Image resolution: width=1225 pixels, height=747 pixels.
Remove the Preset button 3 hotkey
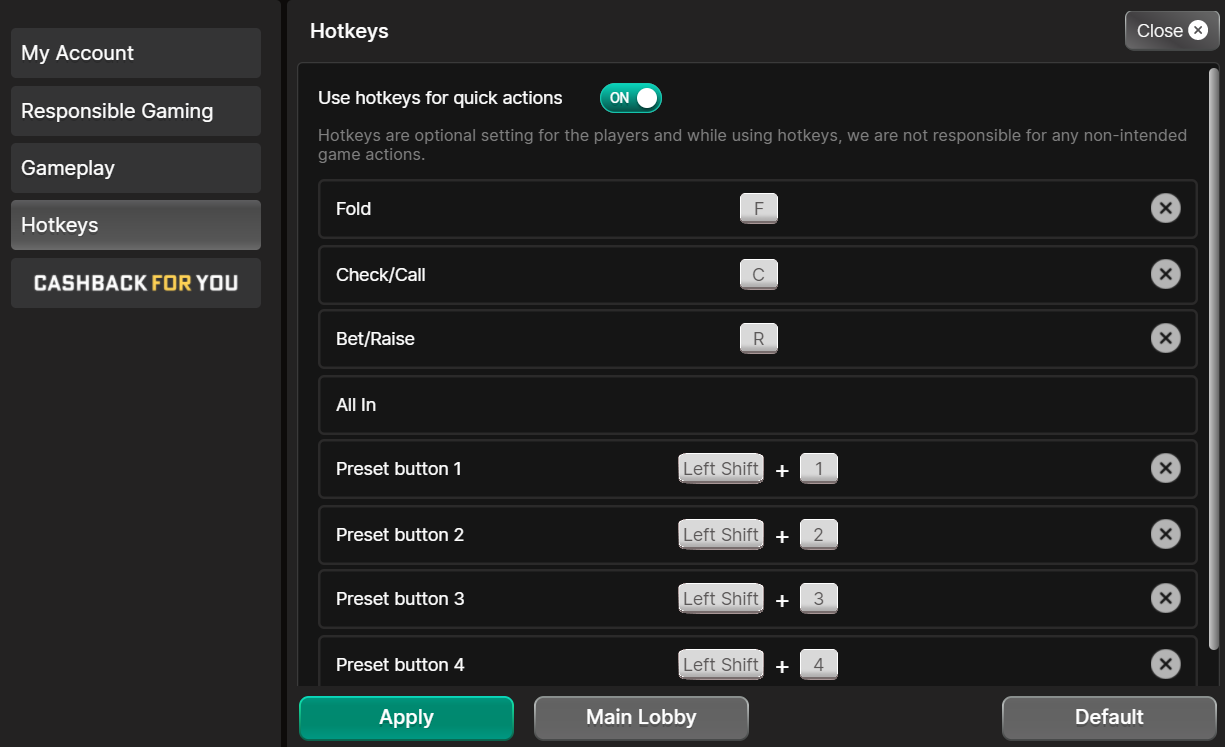[1166, 598]
